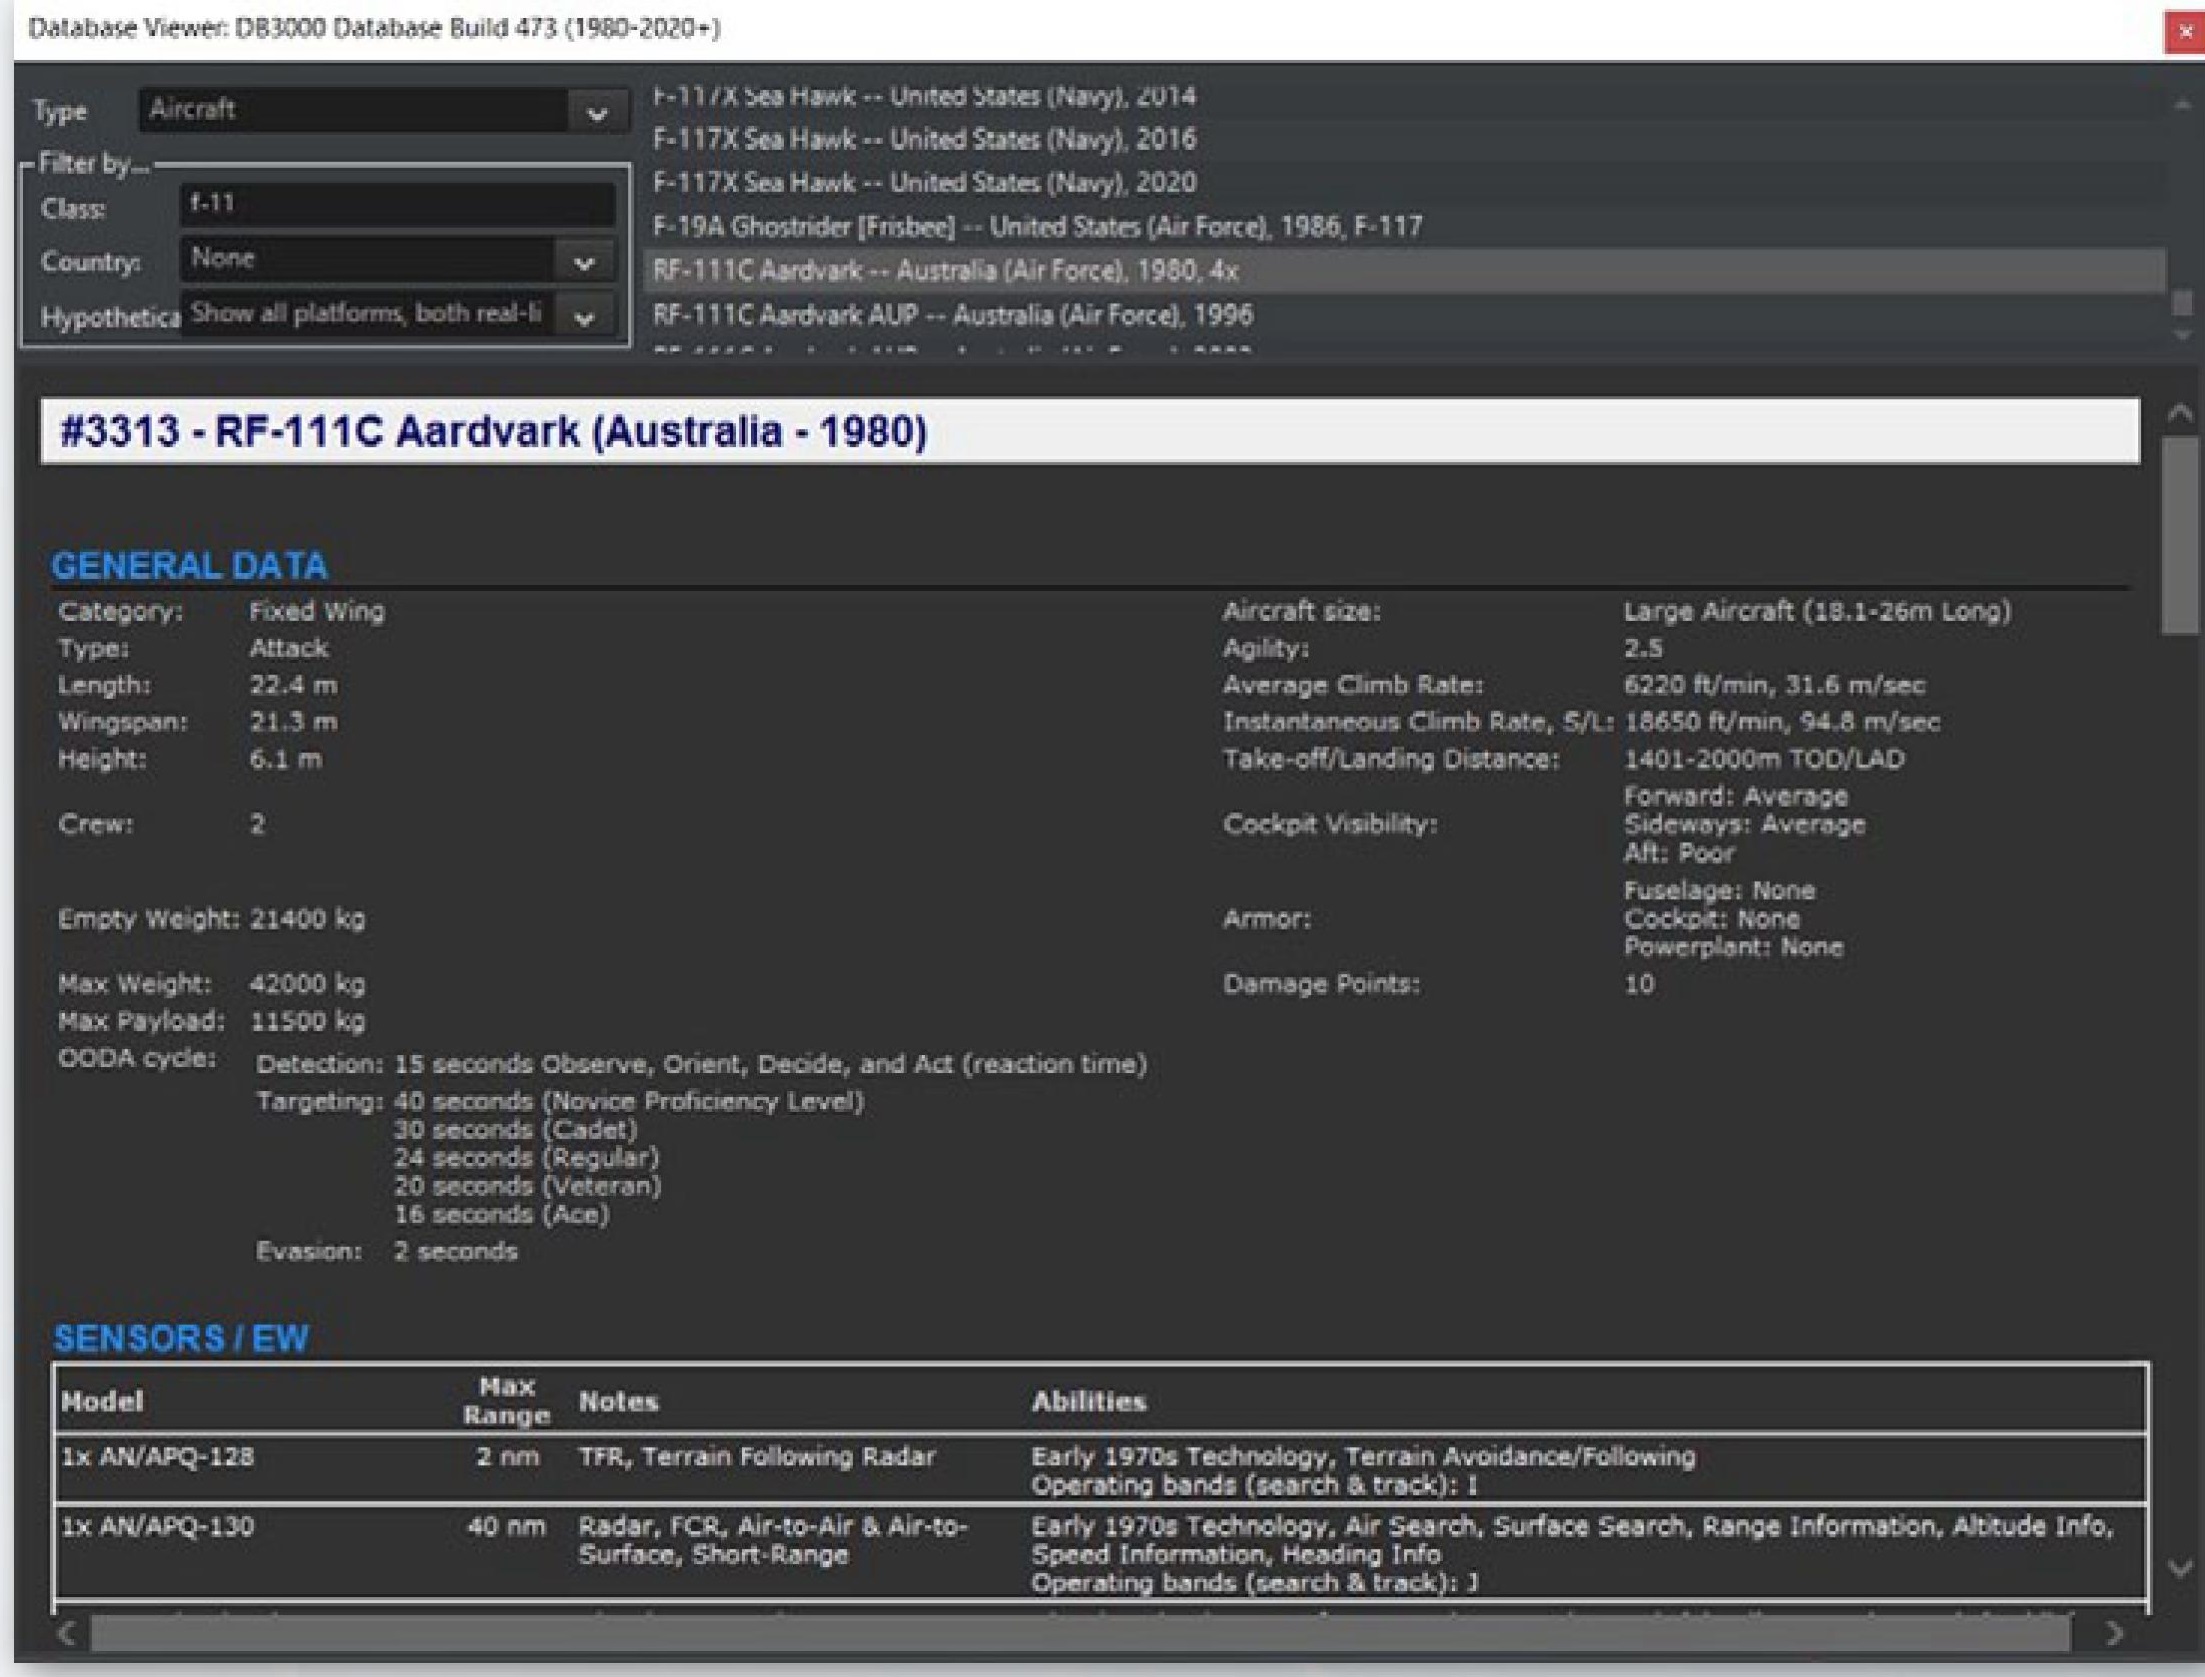Screen dimensions: 2205x1677
Task: Select RF-111C Aardvark 1980 list entry
Action: pos(945,272)
